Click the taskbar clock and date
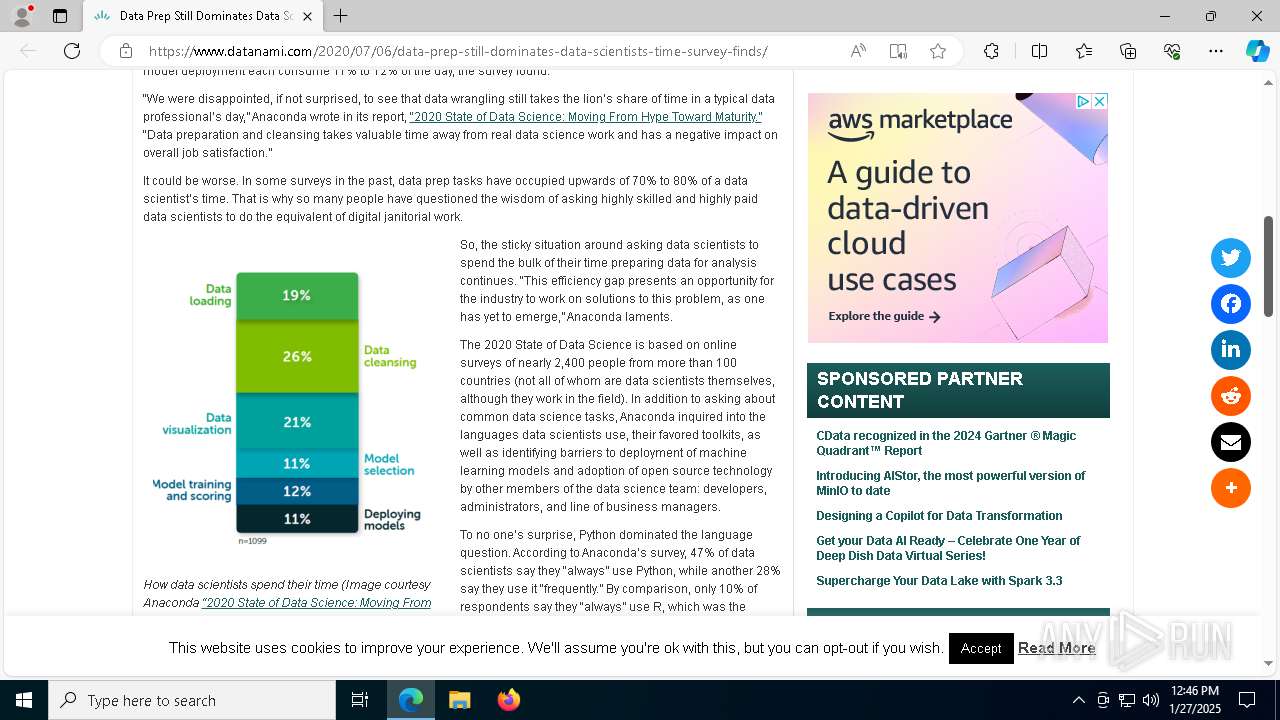 point(1194,700)
